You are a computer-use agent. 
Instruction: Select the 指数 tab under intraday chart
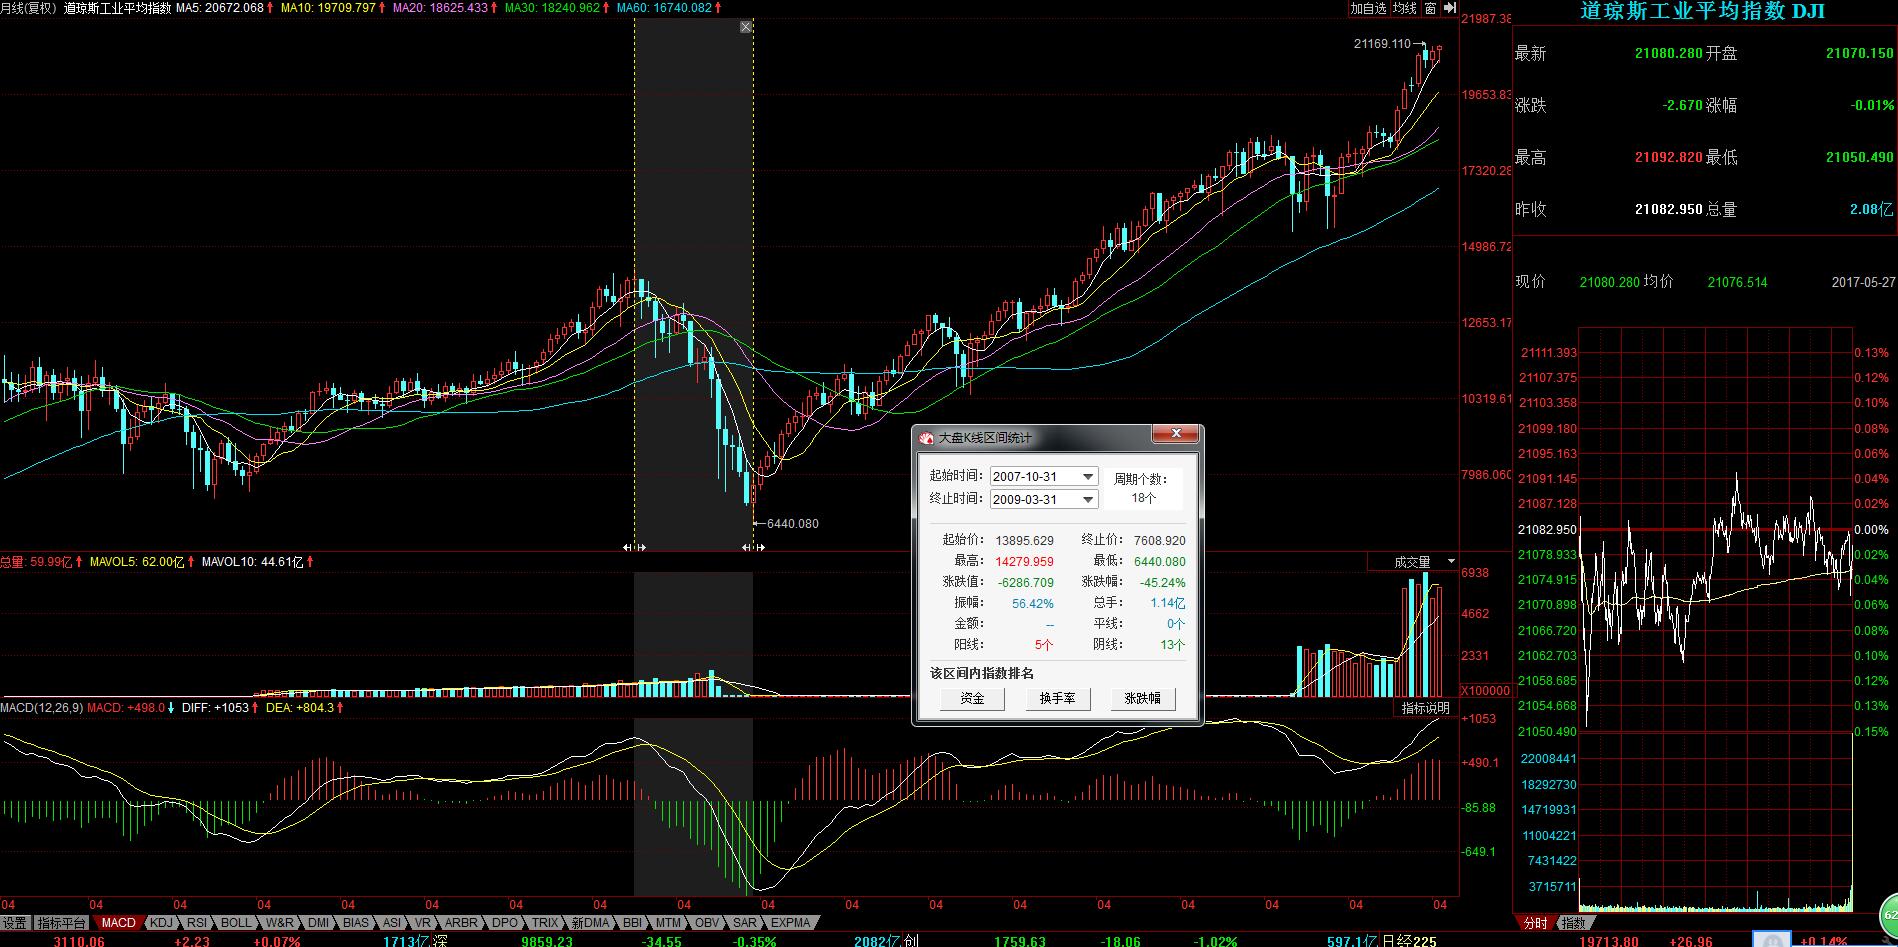[1574, 923]
